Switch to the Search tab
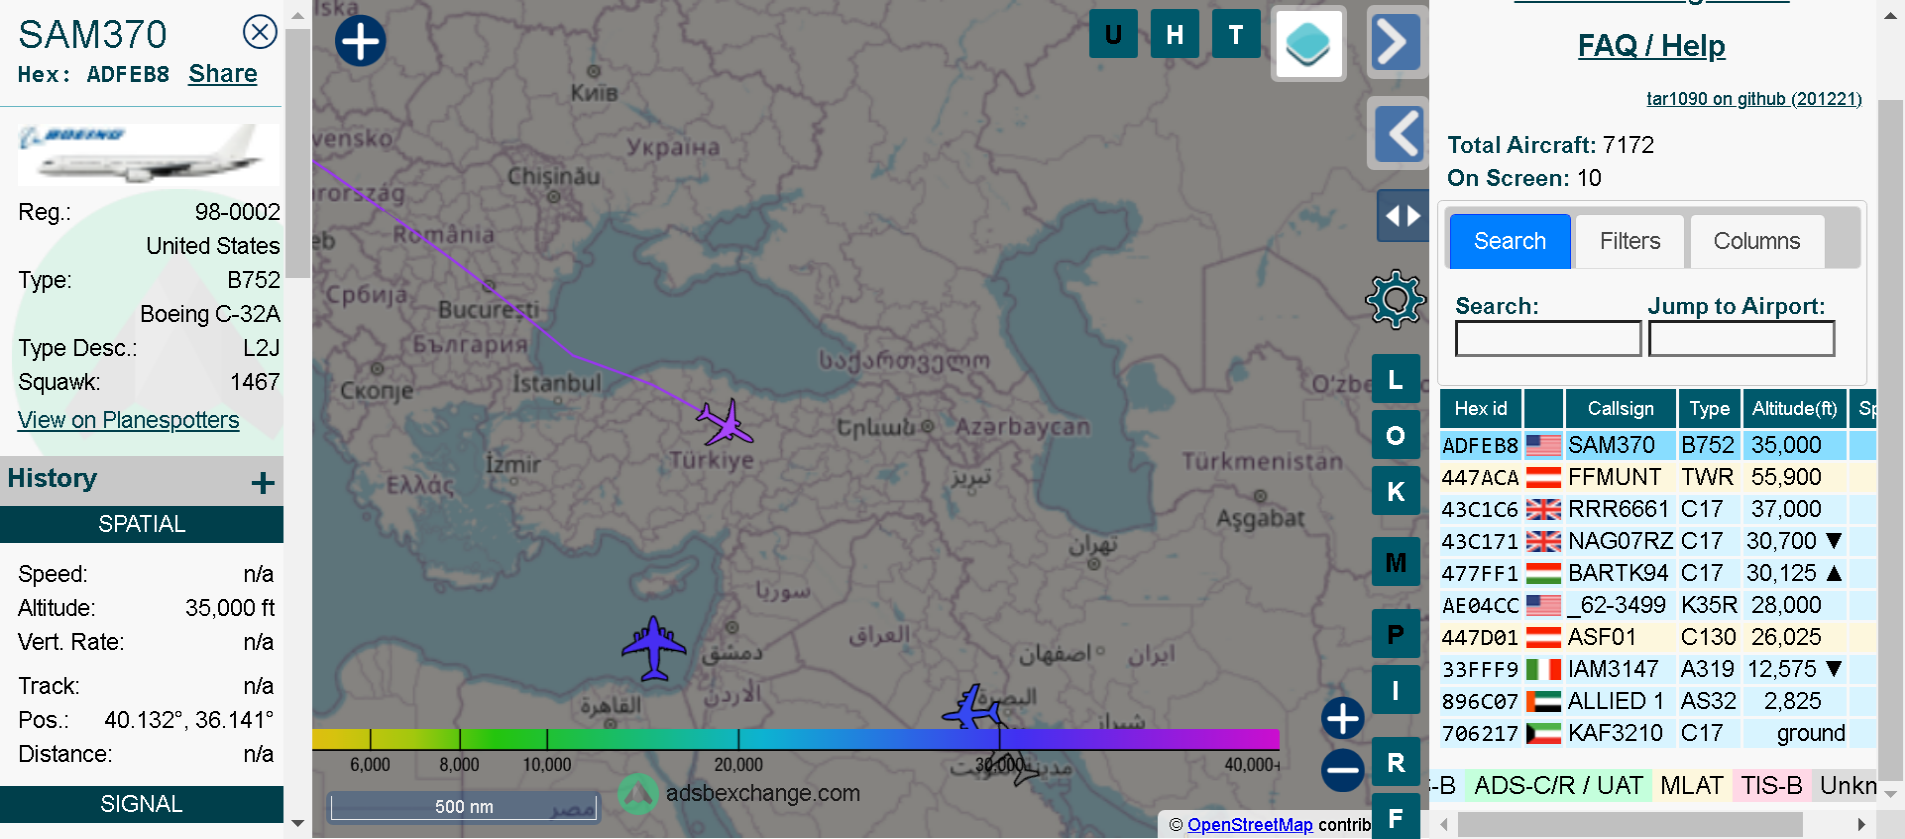This screenshot has height=839, width=1905. tap(1510, 241)
